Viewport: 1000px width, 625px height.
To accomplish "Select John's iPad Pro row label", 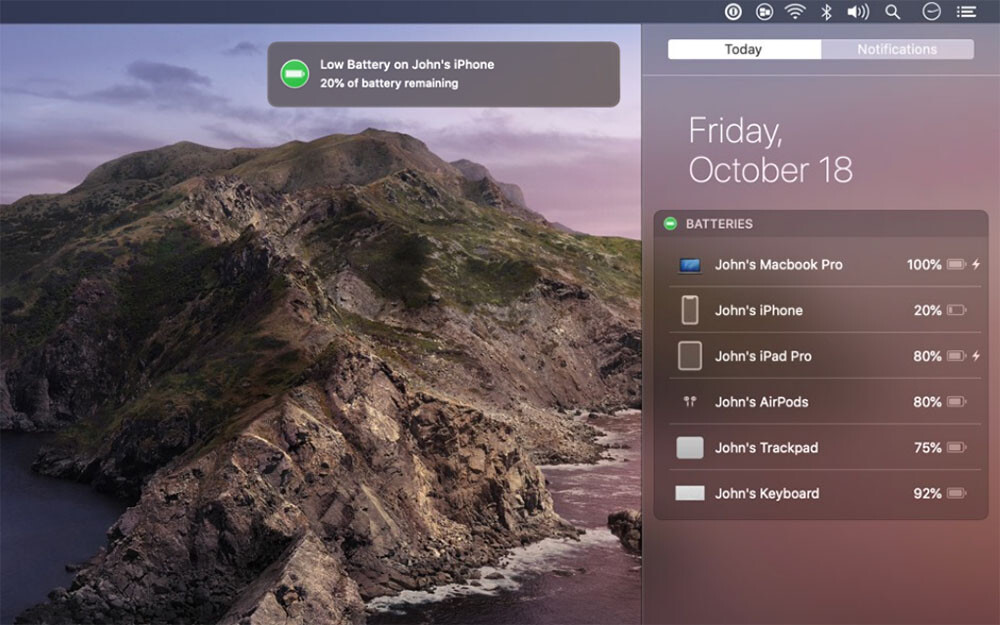I will click(763, 357).
